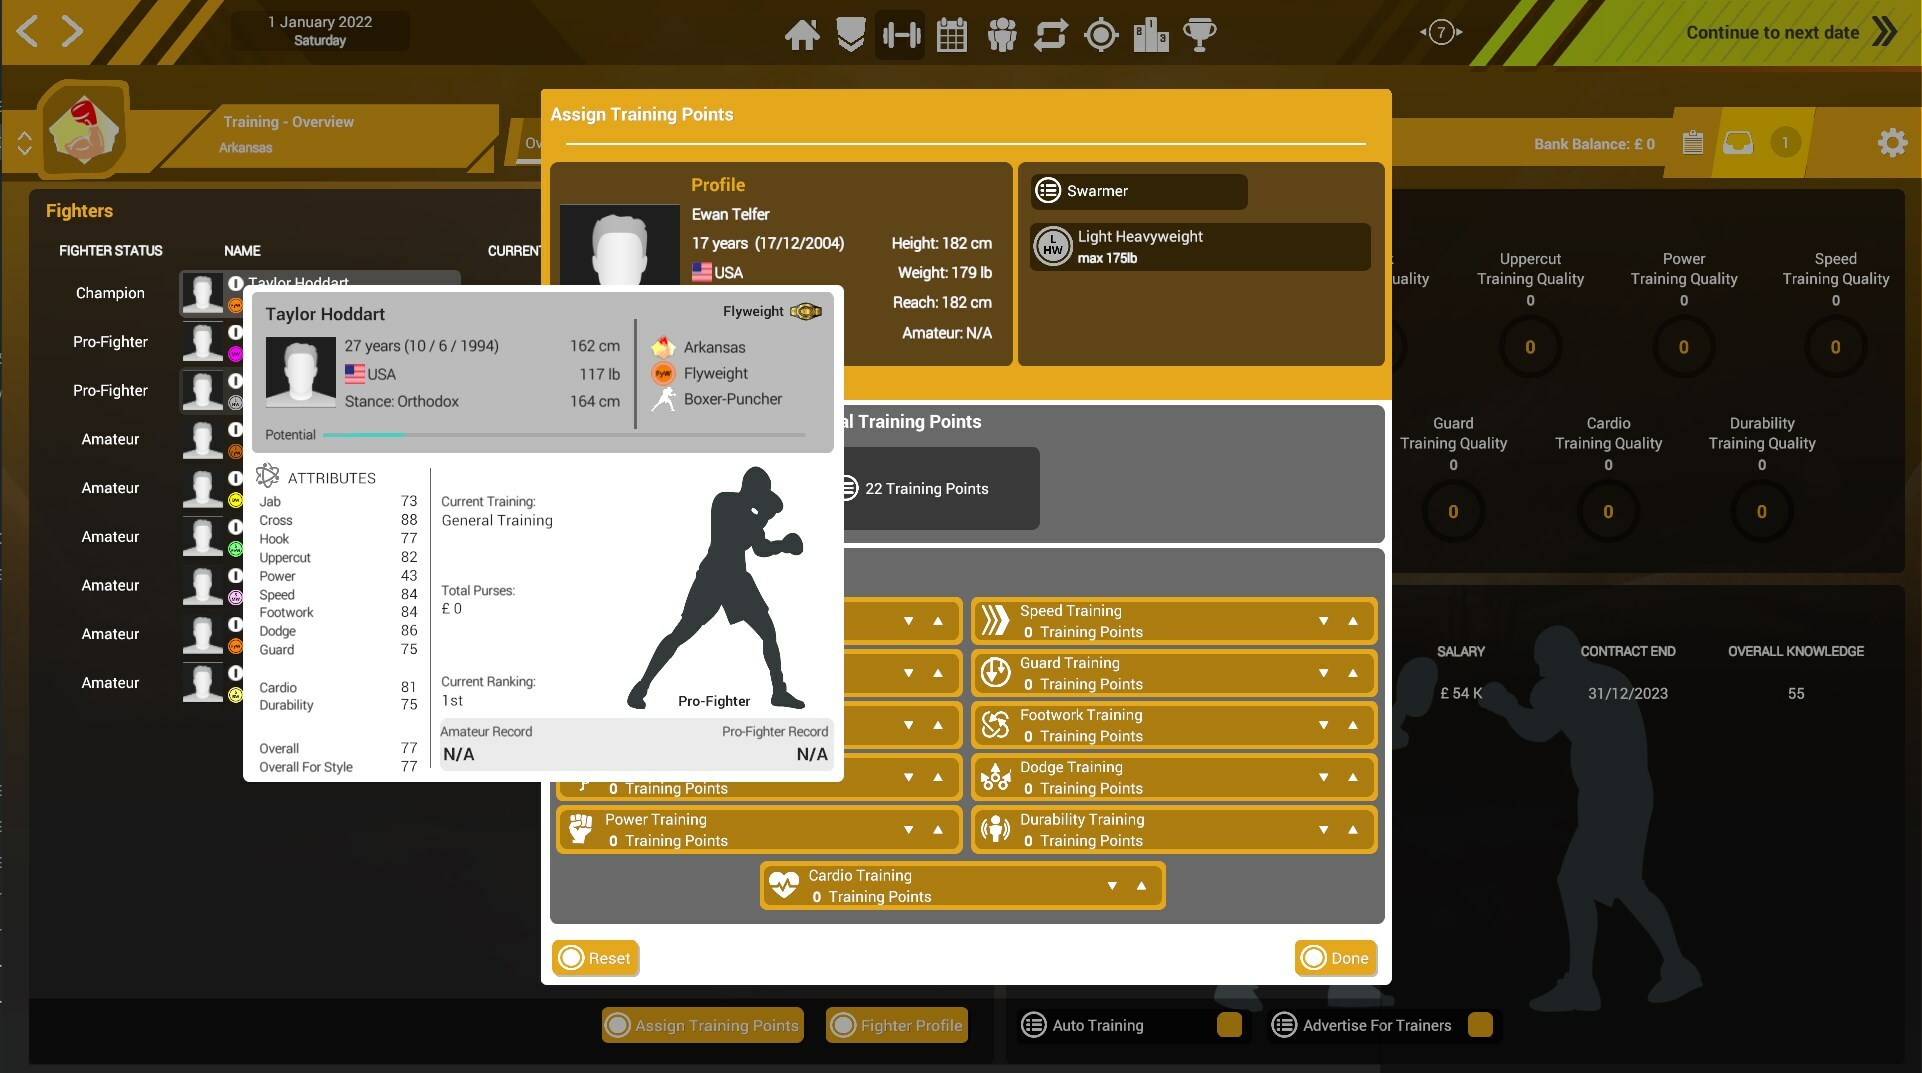Increase Durability Training points
Image resolution: width=1922 pixels, height=1073 pixels.
pyautogui.click(x=1353, y=829)
